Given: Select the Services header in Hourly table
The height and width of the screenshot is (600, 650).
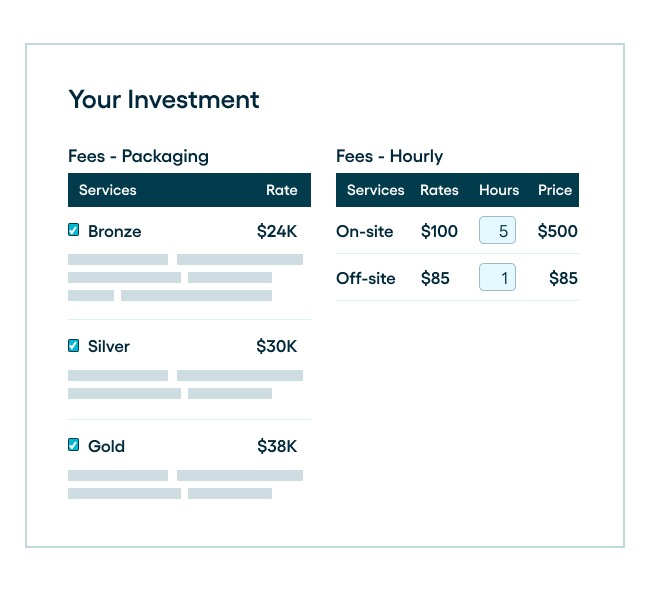Looking at the screenshot, I should pyautogui.click(x=375, y=190).
